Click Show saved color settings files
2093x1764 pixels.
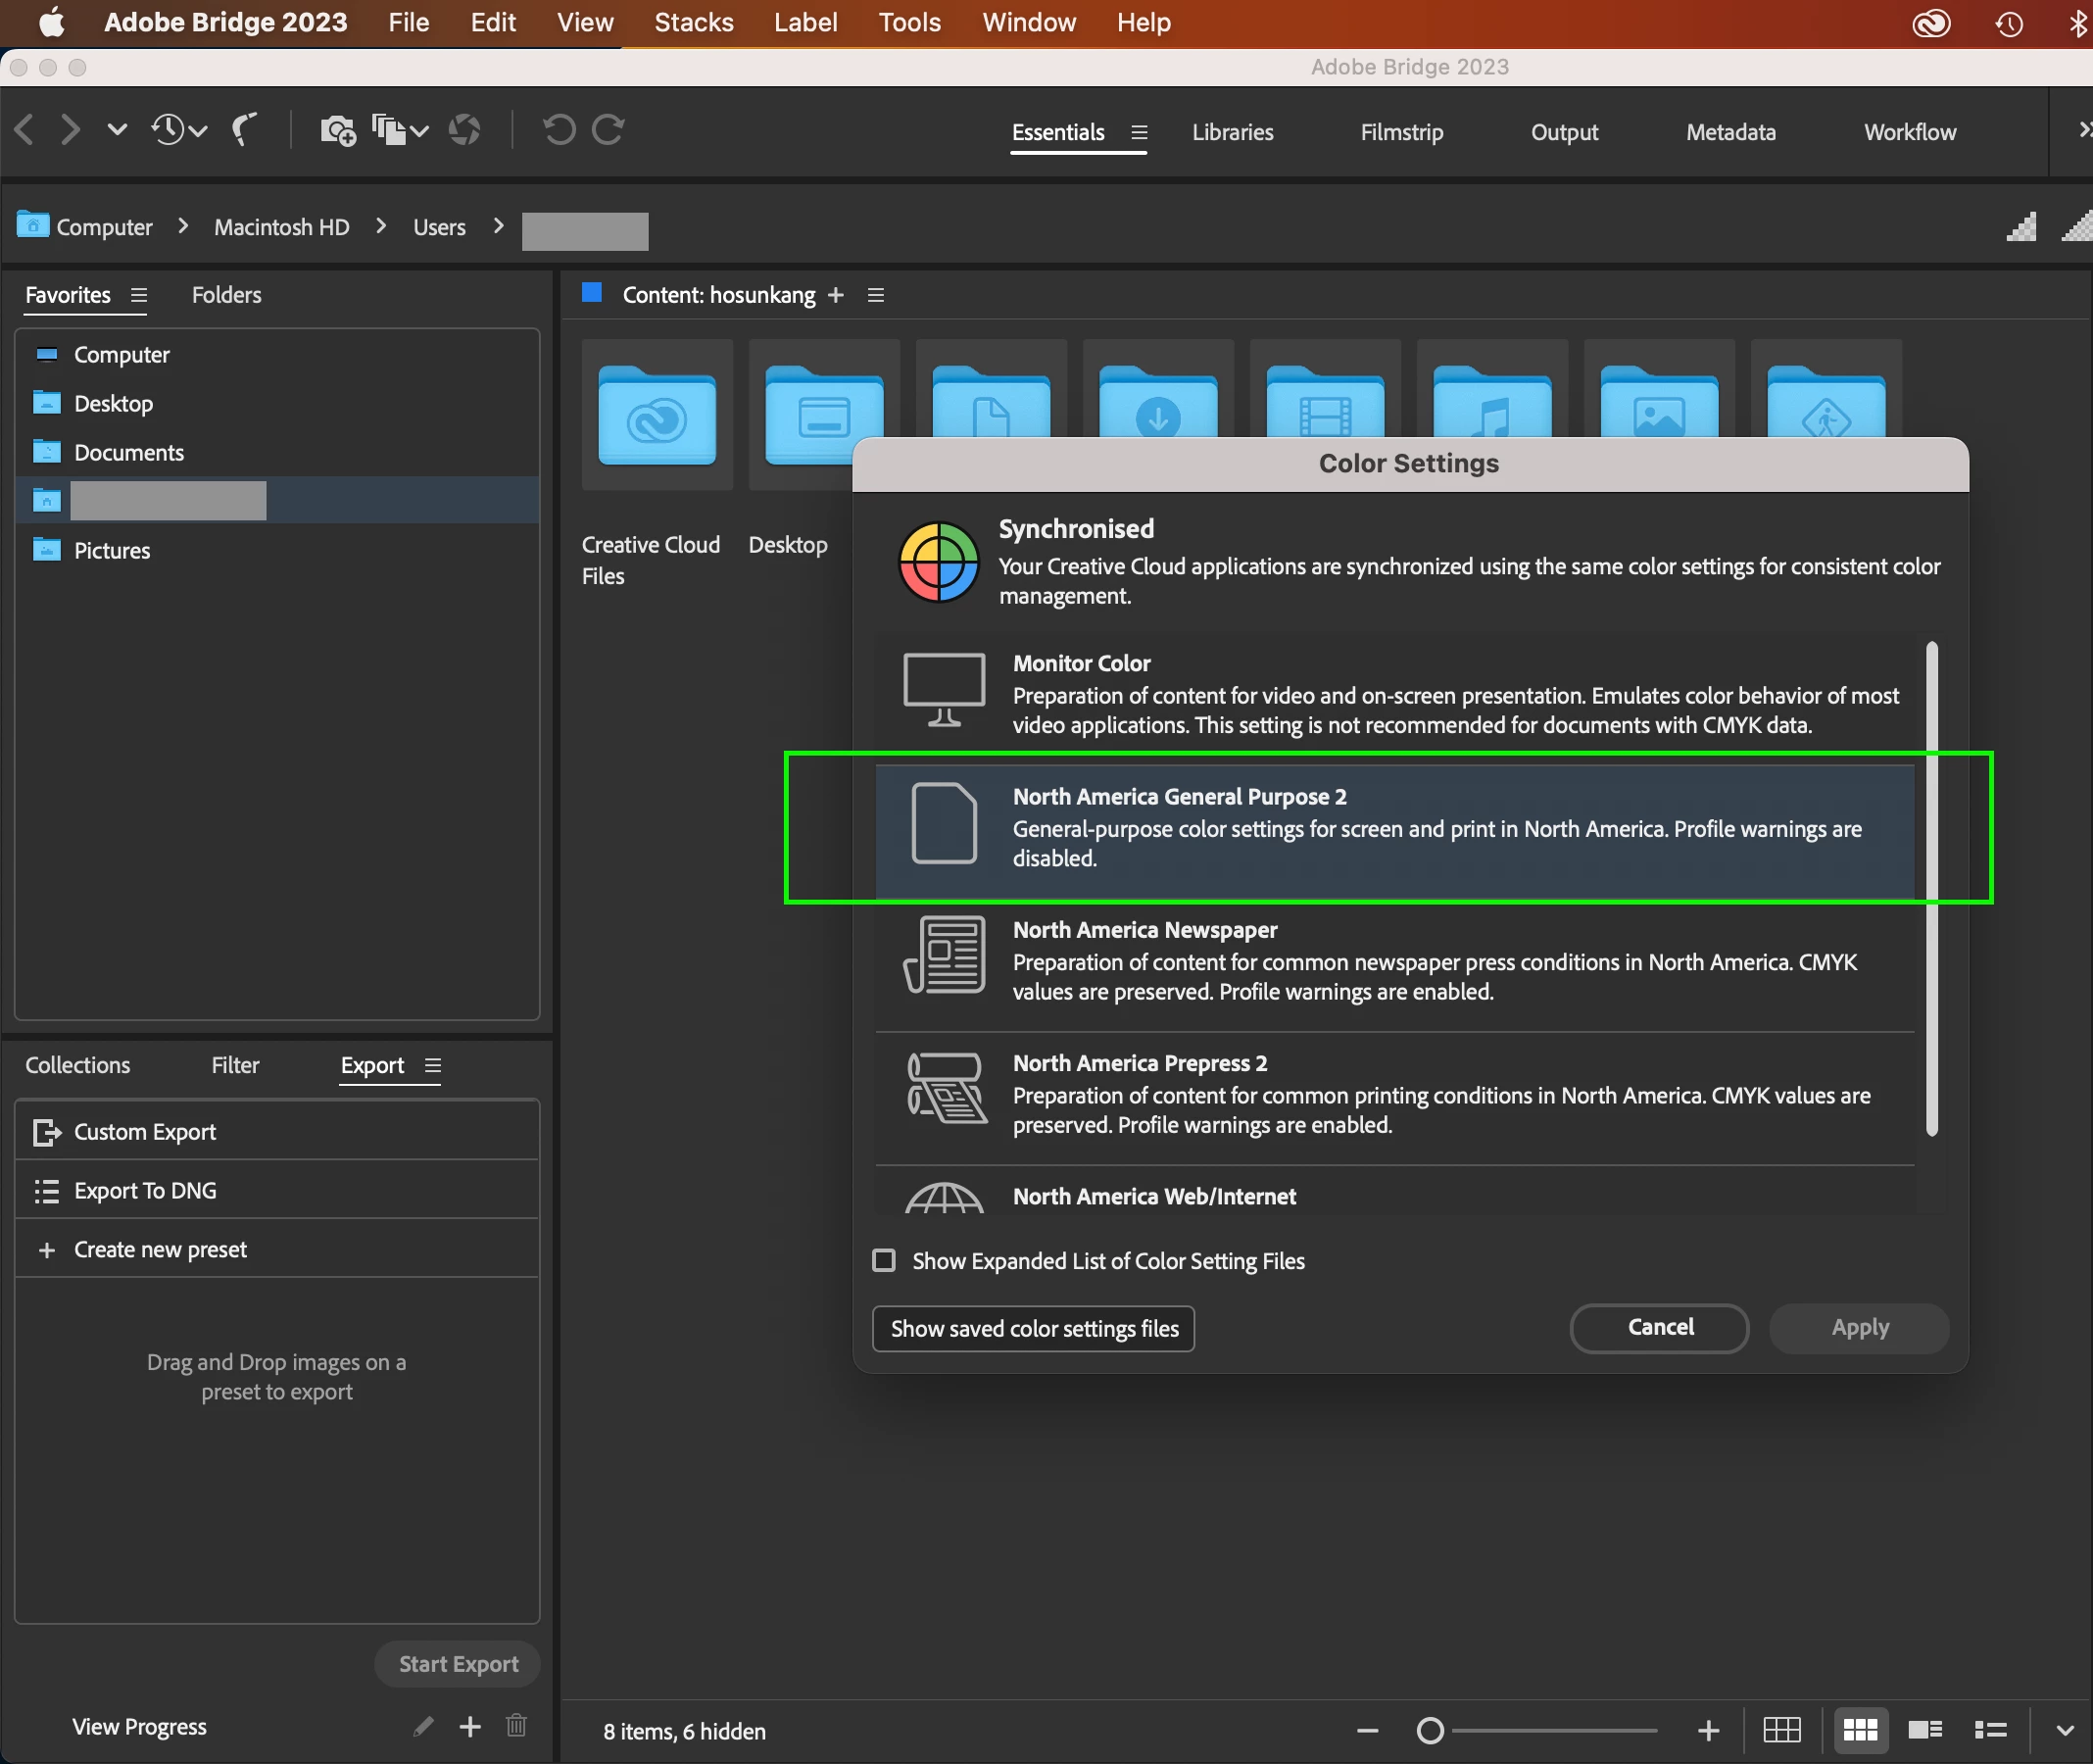(x=1033, y=1328)
